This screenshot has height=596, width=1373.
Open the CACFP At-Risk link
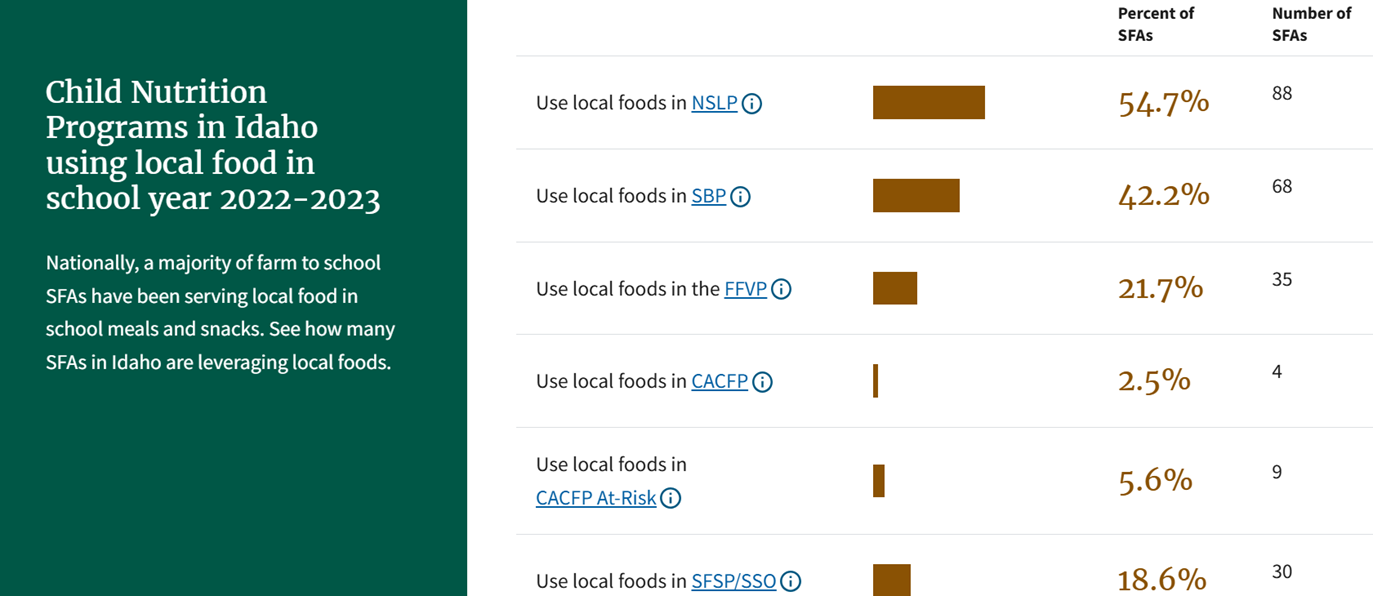tap(596, 498)
